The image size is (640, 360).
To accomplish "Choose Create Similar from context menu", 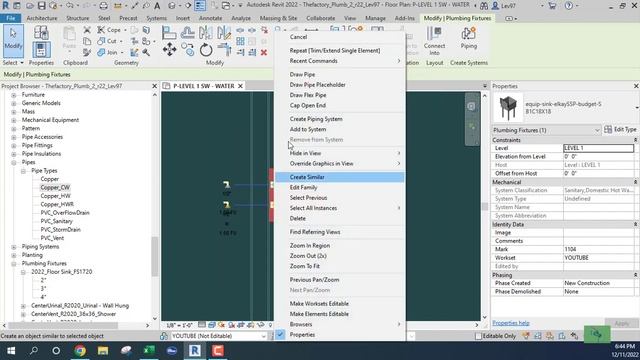I will [x=340, y=177].
